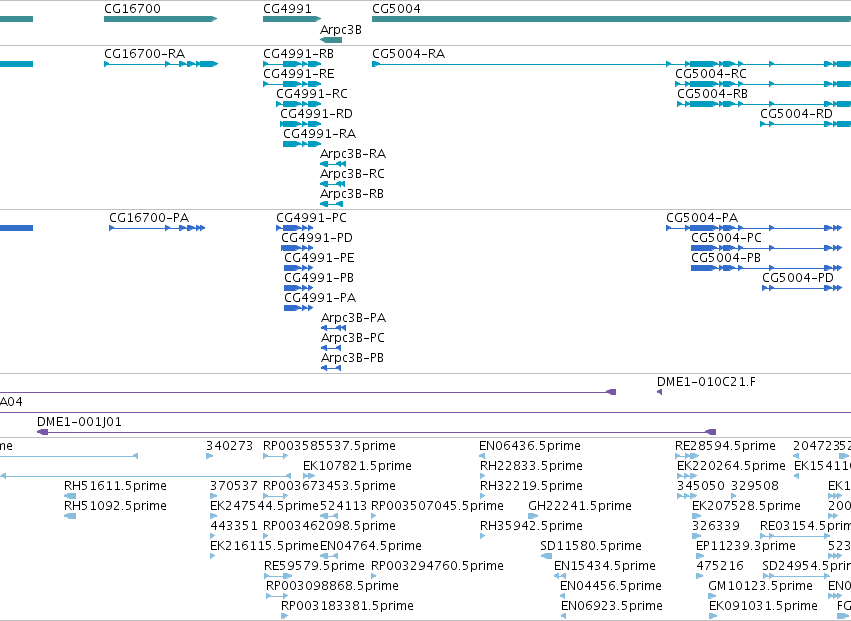Click the Arpc3B-RA transcript label
This screenshot has height=621, width=851.
[x=353, y=154]
